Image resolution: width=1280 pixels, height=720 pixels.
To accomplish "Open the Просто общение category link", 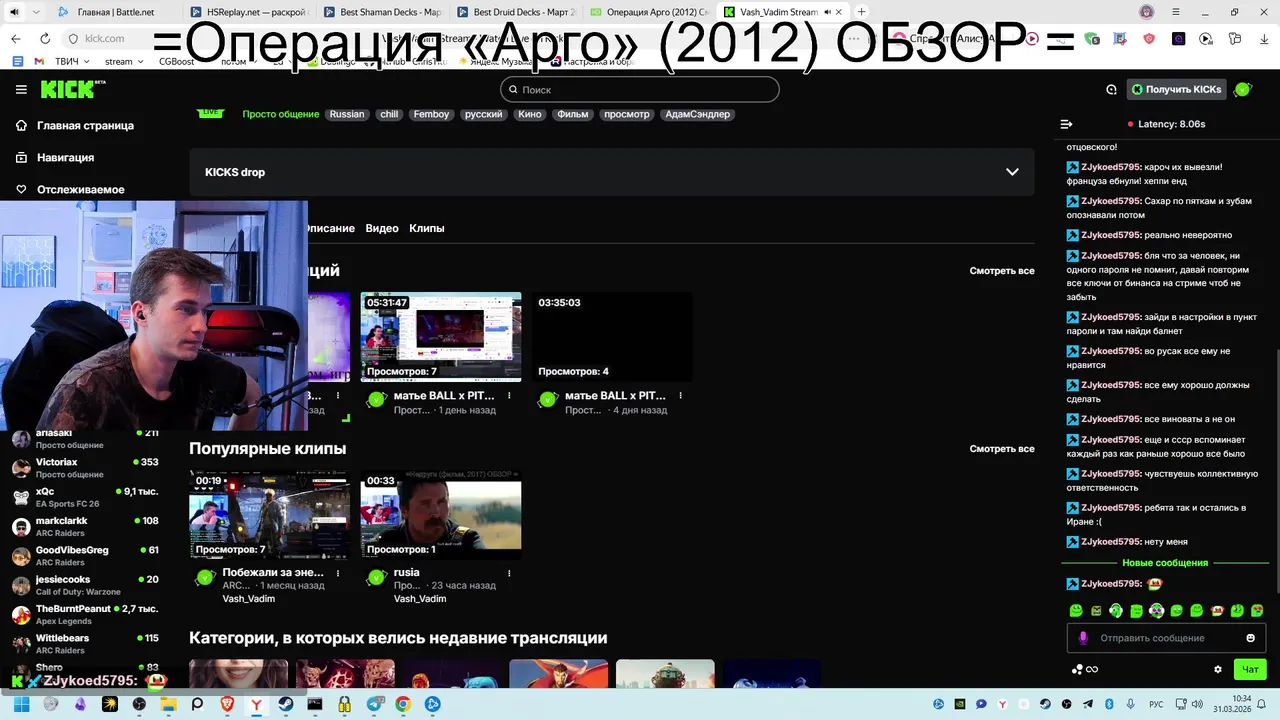I will (x=280, y=114).
